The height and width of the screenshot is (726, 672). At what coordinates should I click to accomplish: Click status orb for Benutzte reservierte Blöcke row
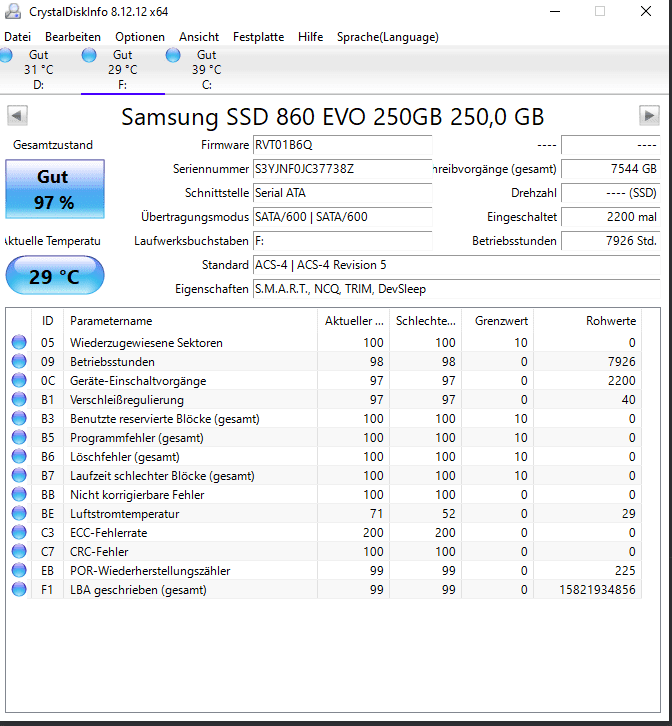(19, 418)
